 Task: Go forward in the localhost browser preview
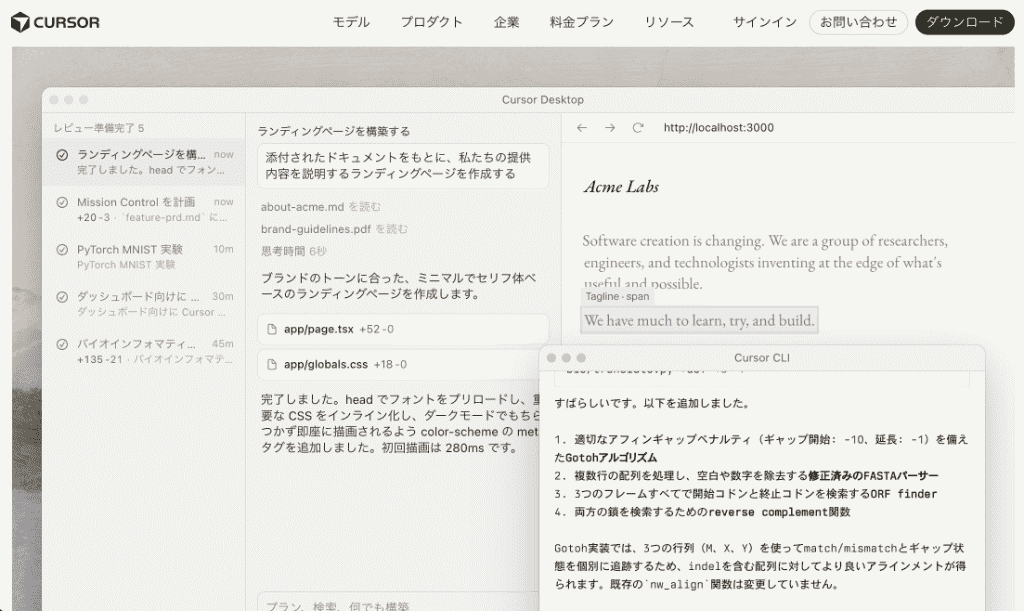609,128
